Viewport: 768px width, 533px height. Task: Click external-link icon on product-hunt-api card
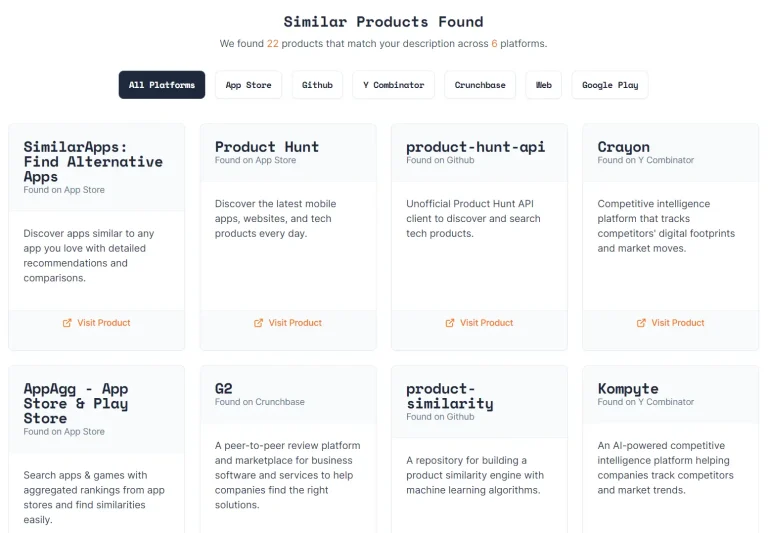450,323
